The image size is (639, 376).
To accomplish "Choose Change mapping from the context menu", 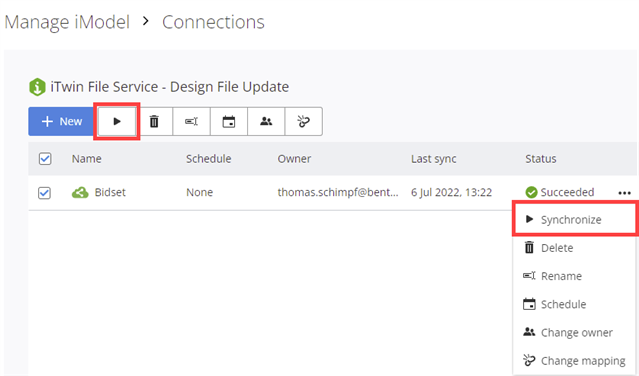I will (x=575, y=361).
